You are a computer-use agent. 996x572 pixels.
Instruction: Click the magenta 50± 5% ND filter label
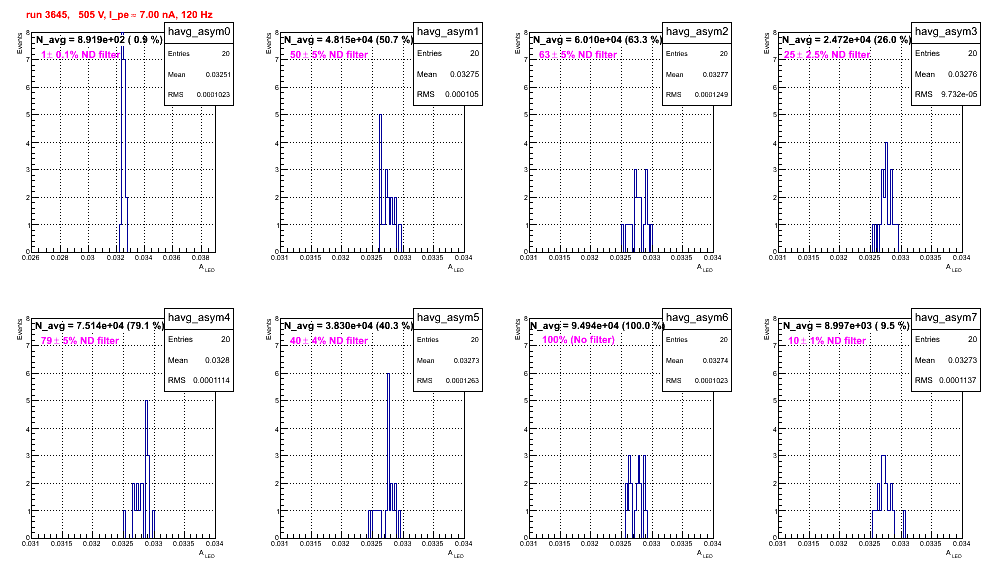pyautogui.click(x=329, y=55)
